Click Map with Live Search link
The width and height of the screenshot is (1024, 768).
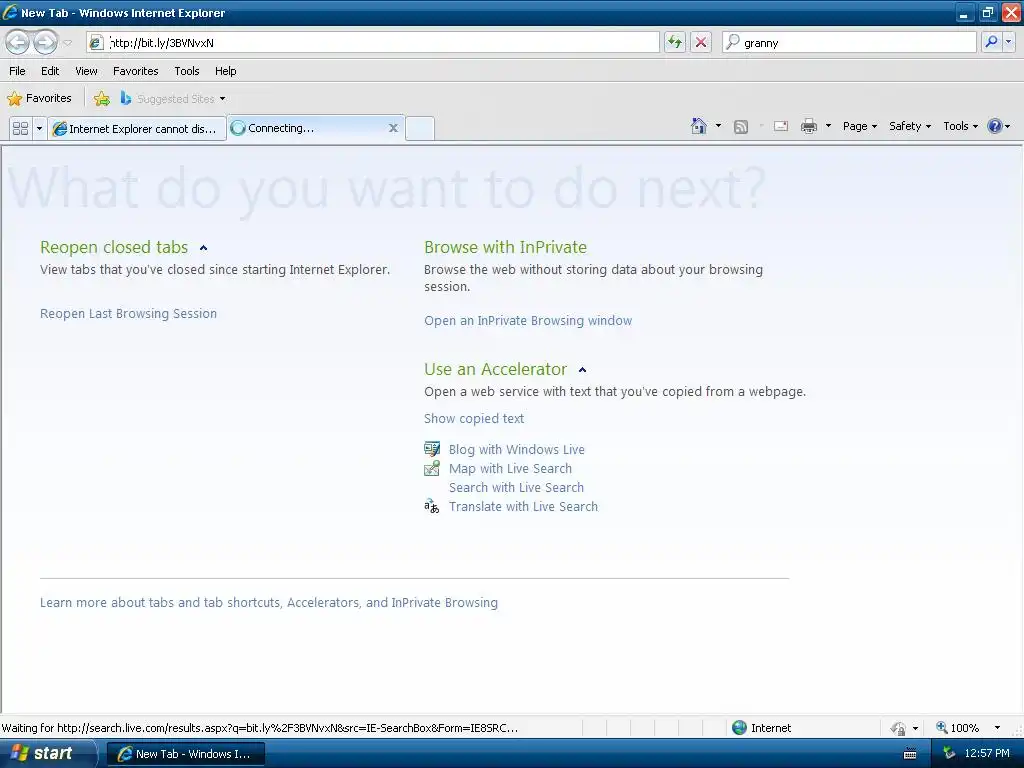click(x=510, y=468)
